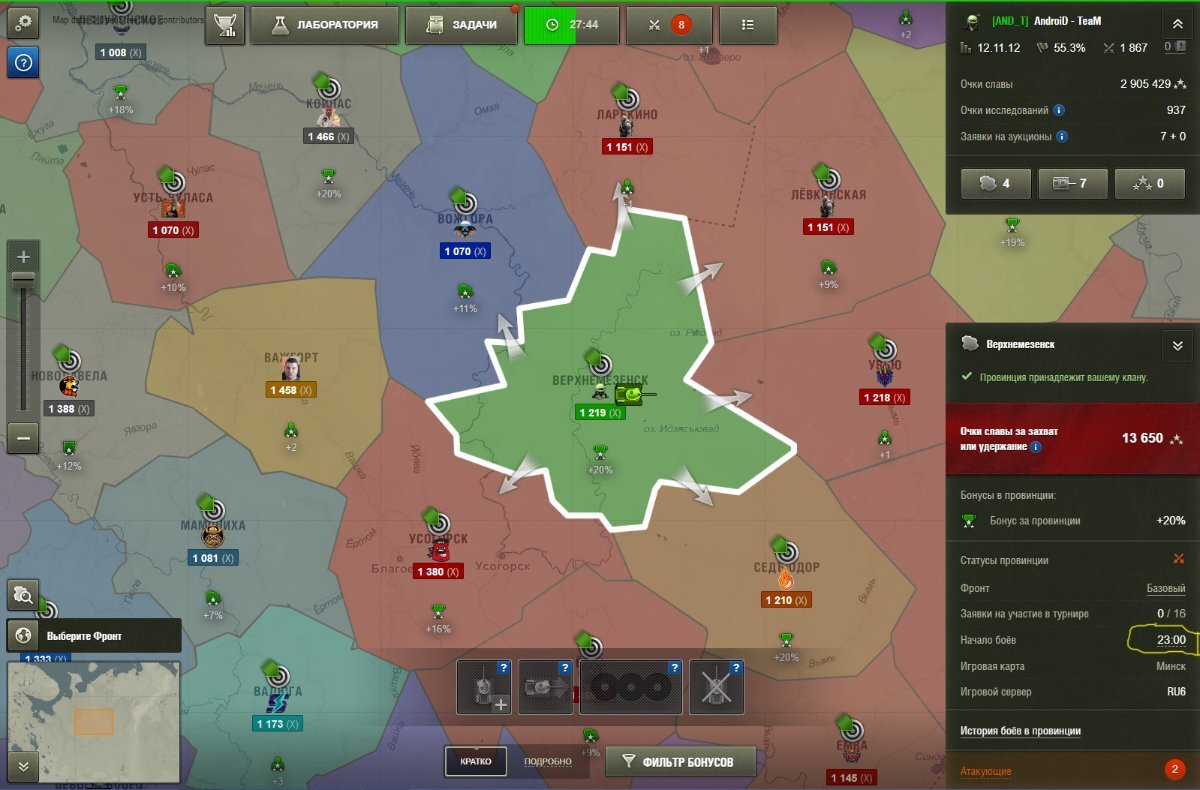The image size is (1200, 790).
Task: Open the ЛАБОРАТОРИЯ laboratory menu
Action: click(x=324, y=25)
